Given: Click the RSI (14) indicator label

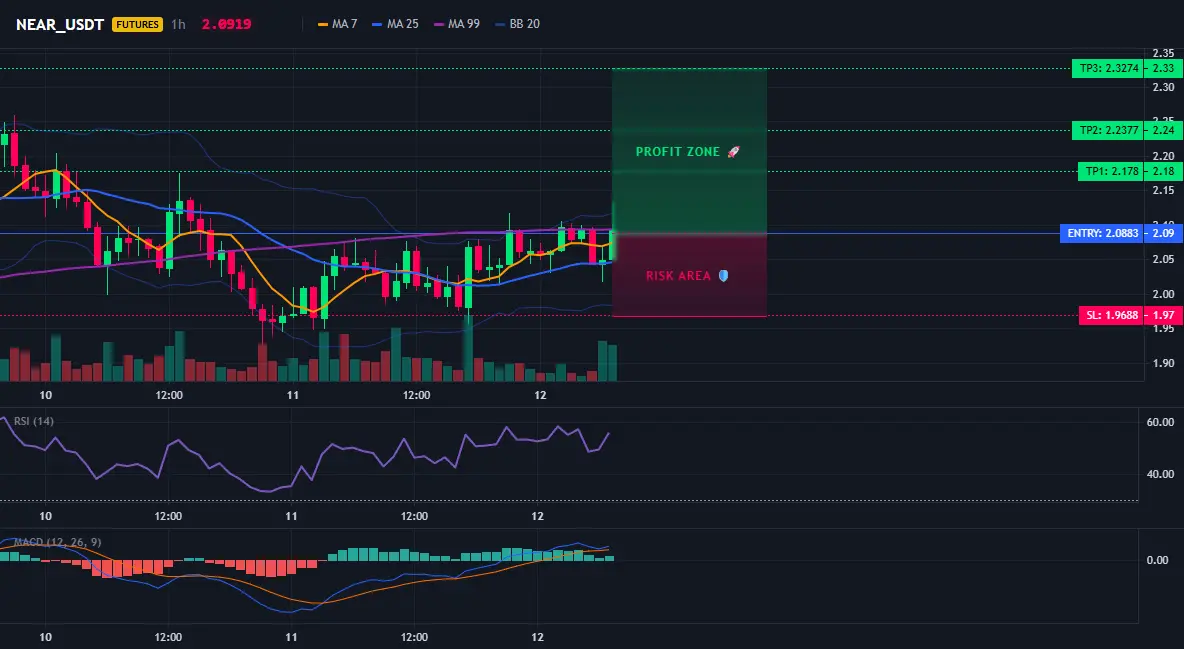Looking at the screenshot, I should click(x=34, y=421).
